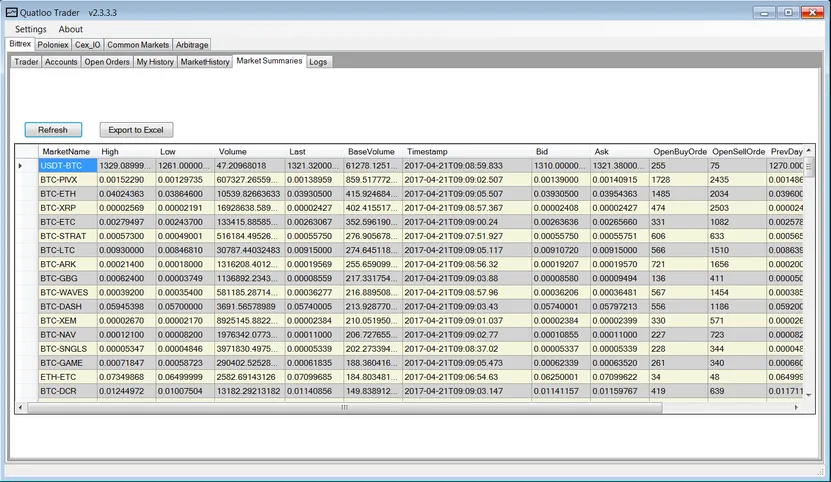Switch to the Cex_IO exchange tab
This screenshot has height=482, width=831.
click(87, 45)
